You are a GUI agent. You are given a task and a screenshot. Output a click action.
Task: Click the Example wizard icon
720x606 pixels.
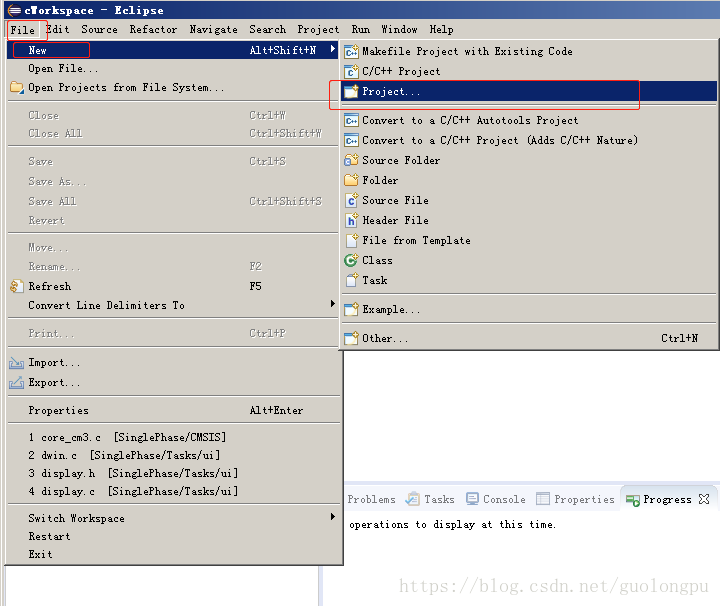click(351, 309)
